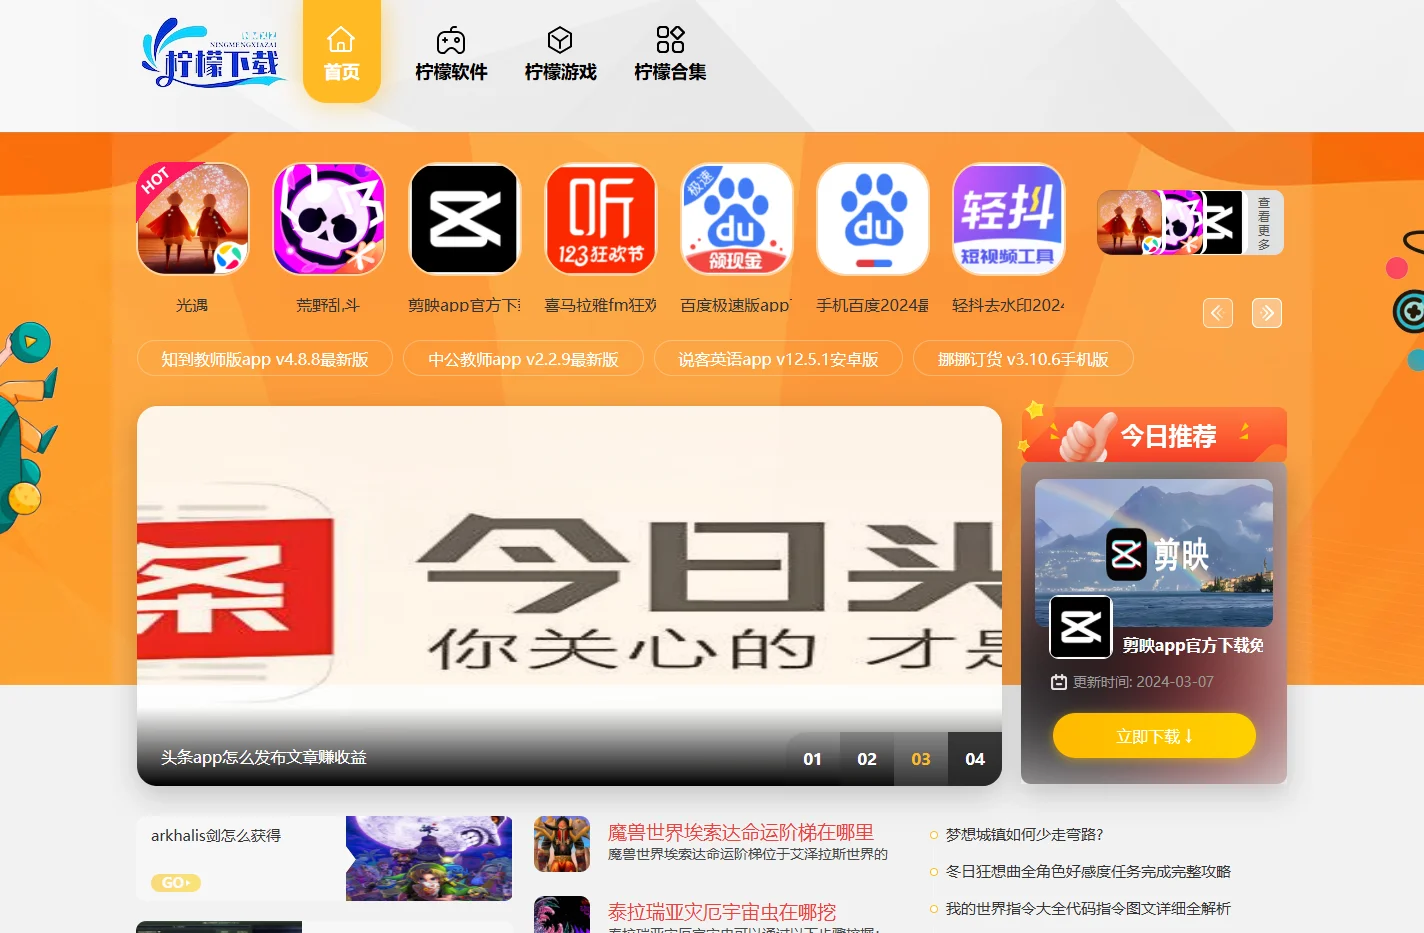The width and height of the screenshot is (1424, 933).
Task: Click the calendar icon beside 更新时间
Action: click(x=1059, y=682)
